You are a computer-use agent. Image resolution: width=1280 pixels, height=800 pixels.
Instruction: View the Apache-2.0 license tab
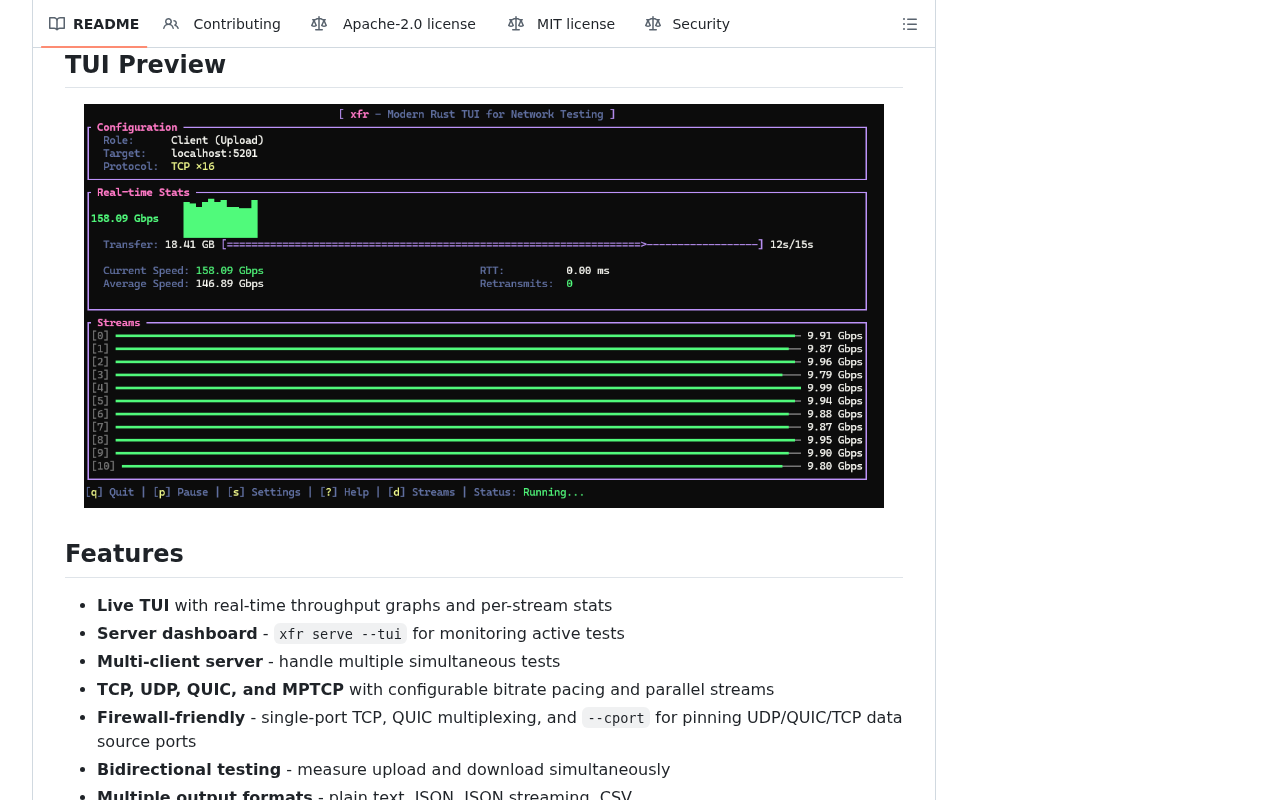coord(409,24)
